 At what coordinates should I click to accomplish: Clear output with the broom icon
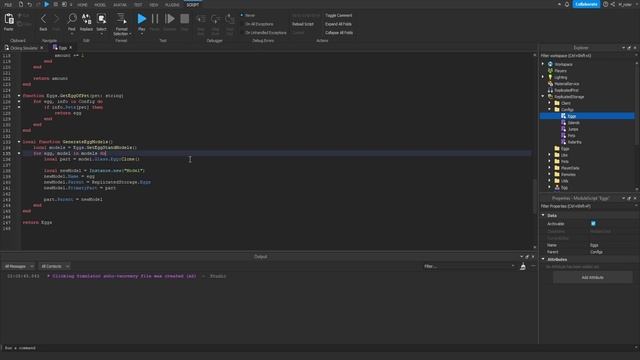click(x=522, y=267)
